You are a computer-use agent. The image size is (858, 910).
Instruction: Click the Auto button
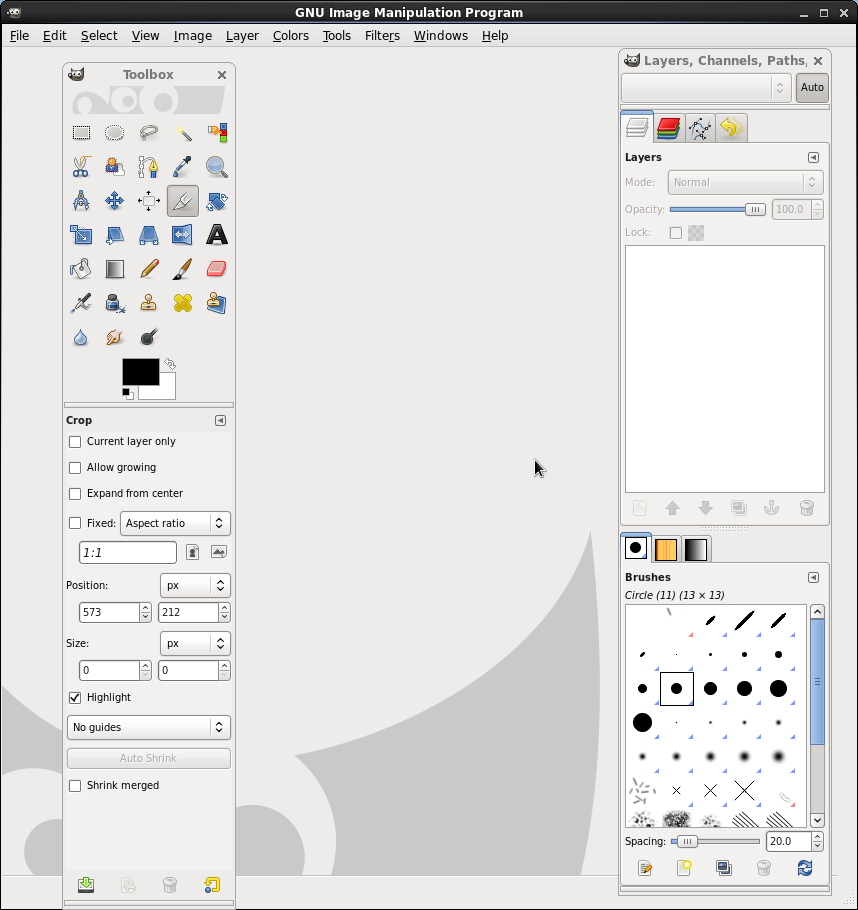[812, 88]
